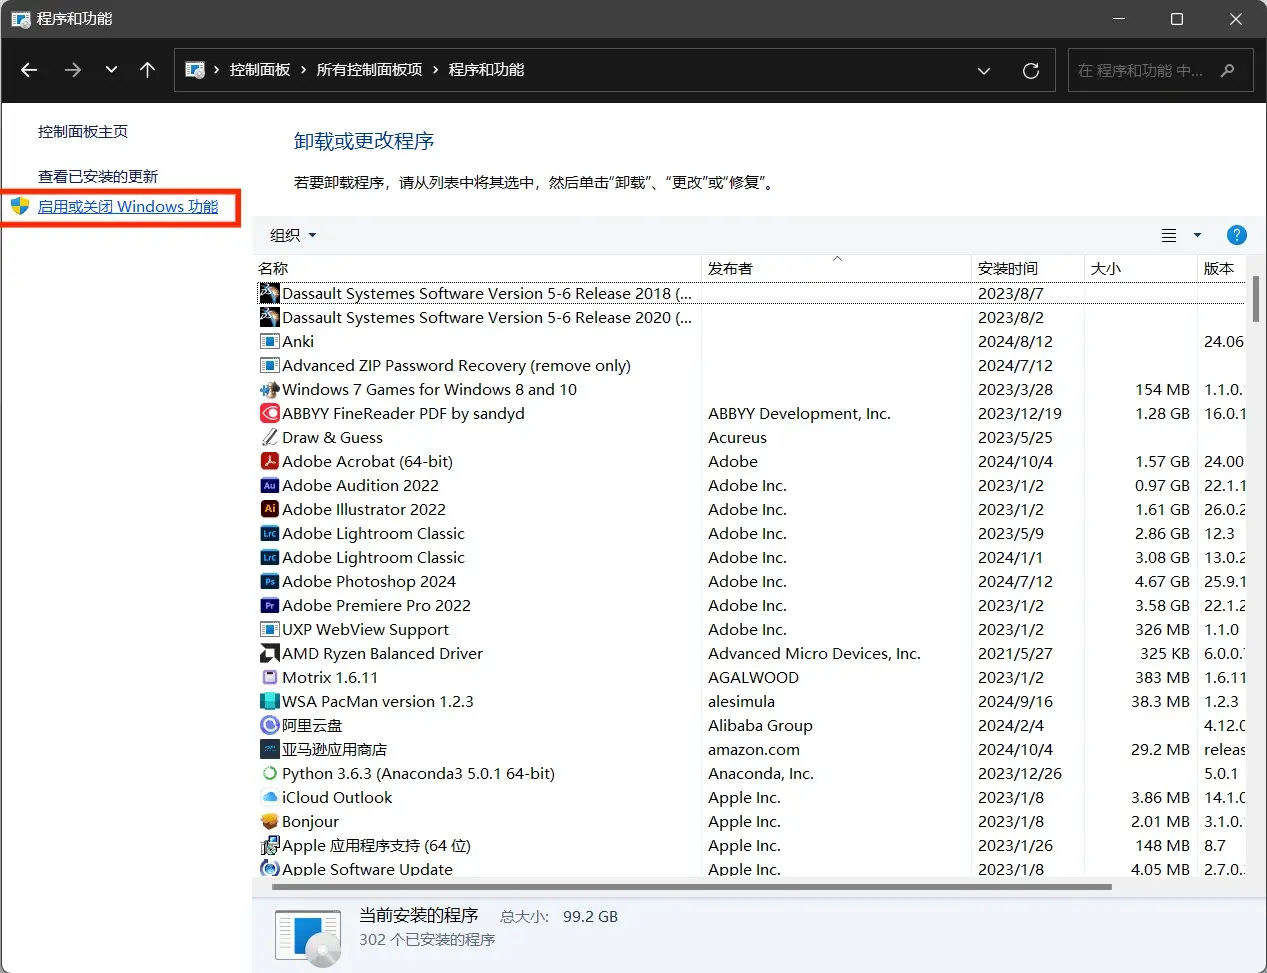Viewport: 1267px width, 973px height.
Task: Select Adobe Photoshop 2024 icon
Action: tap(269, 581)
